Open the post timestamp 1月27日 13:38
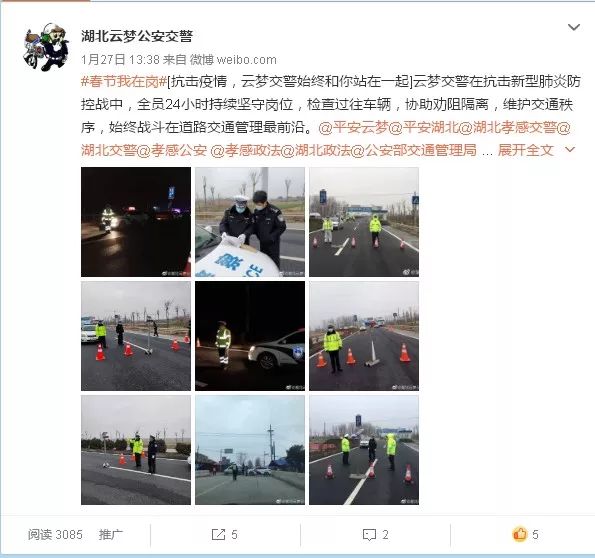This screenshot has width=595, height=558. click(x=120, y=60)
